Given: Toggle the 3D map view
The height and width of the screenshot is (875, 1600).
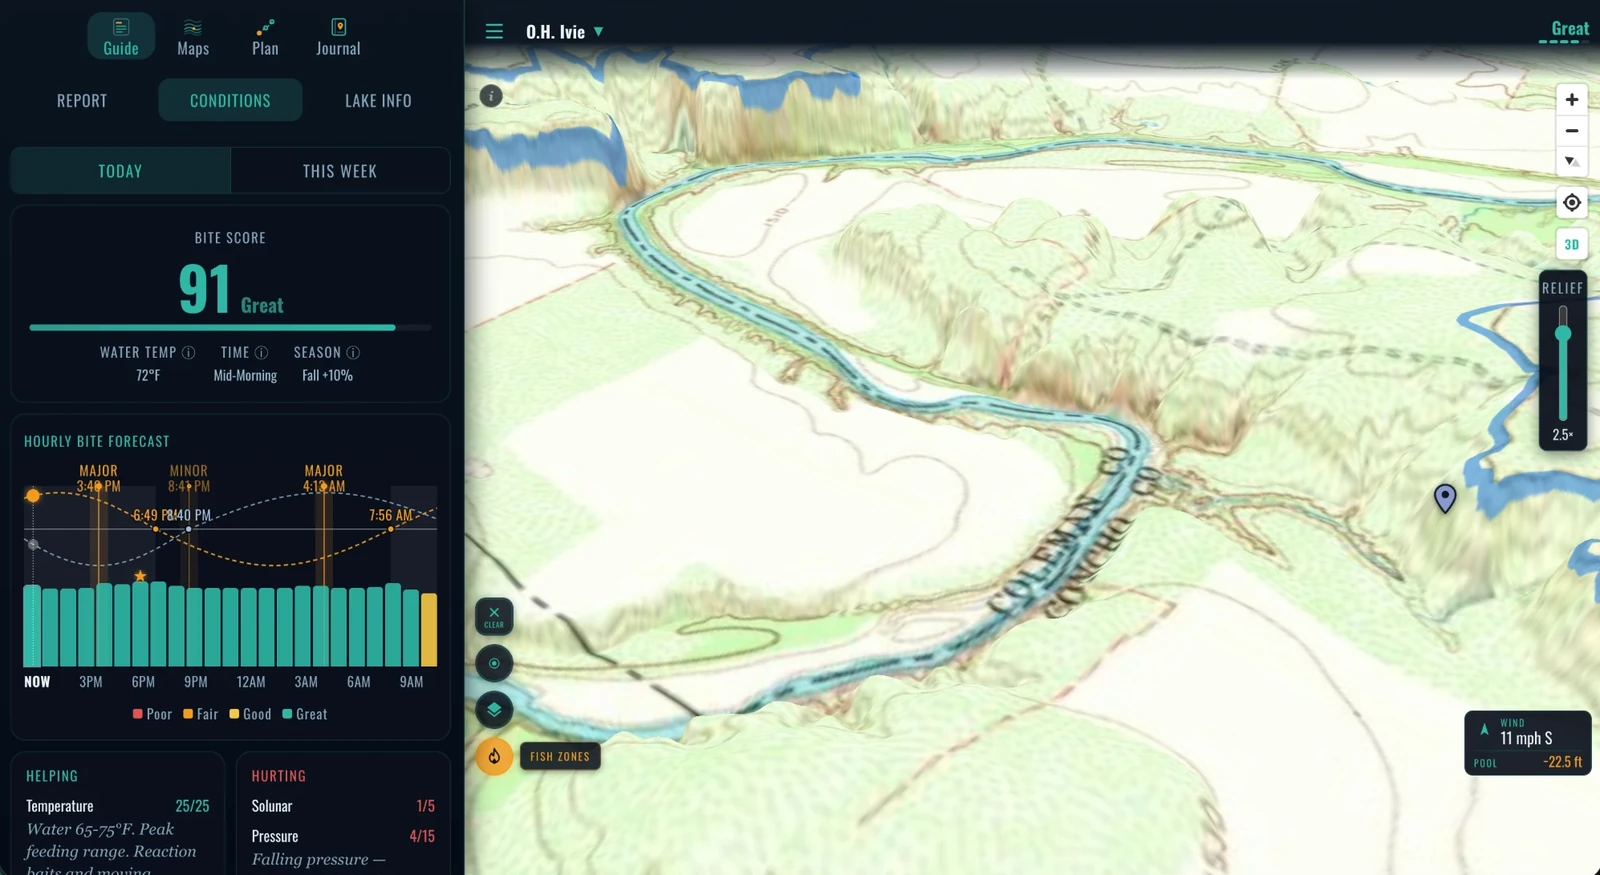Looking at the screenshot, I should [x=1572, y=244].
